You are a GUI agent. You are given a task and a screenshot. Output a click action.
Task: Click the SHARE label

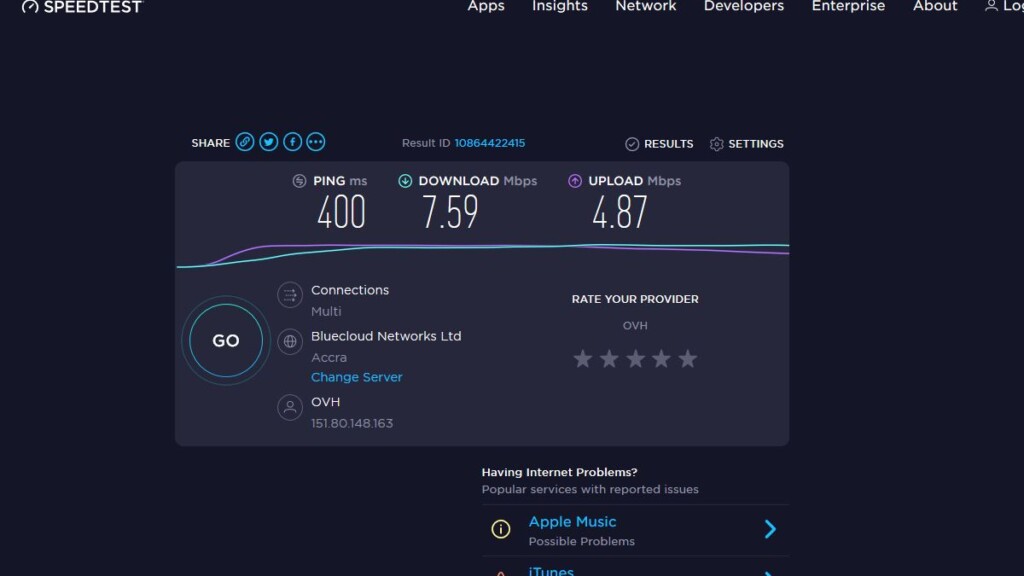click(x=210, y=143)
